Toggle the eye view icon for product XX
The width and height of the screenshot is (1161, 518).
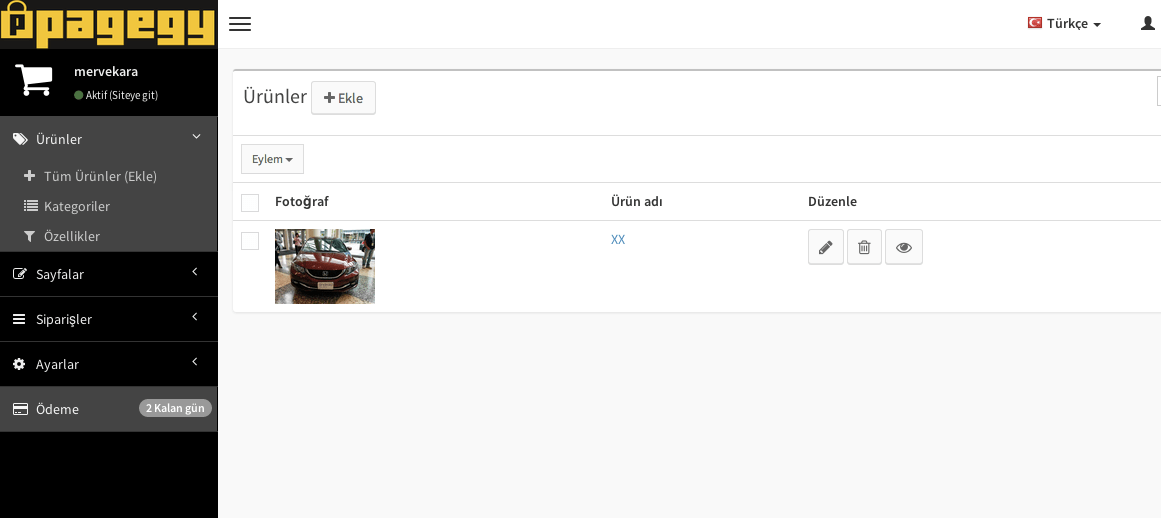click(903, 247)
